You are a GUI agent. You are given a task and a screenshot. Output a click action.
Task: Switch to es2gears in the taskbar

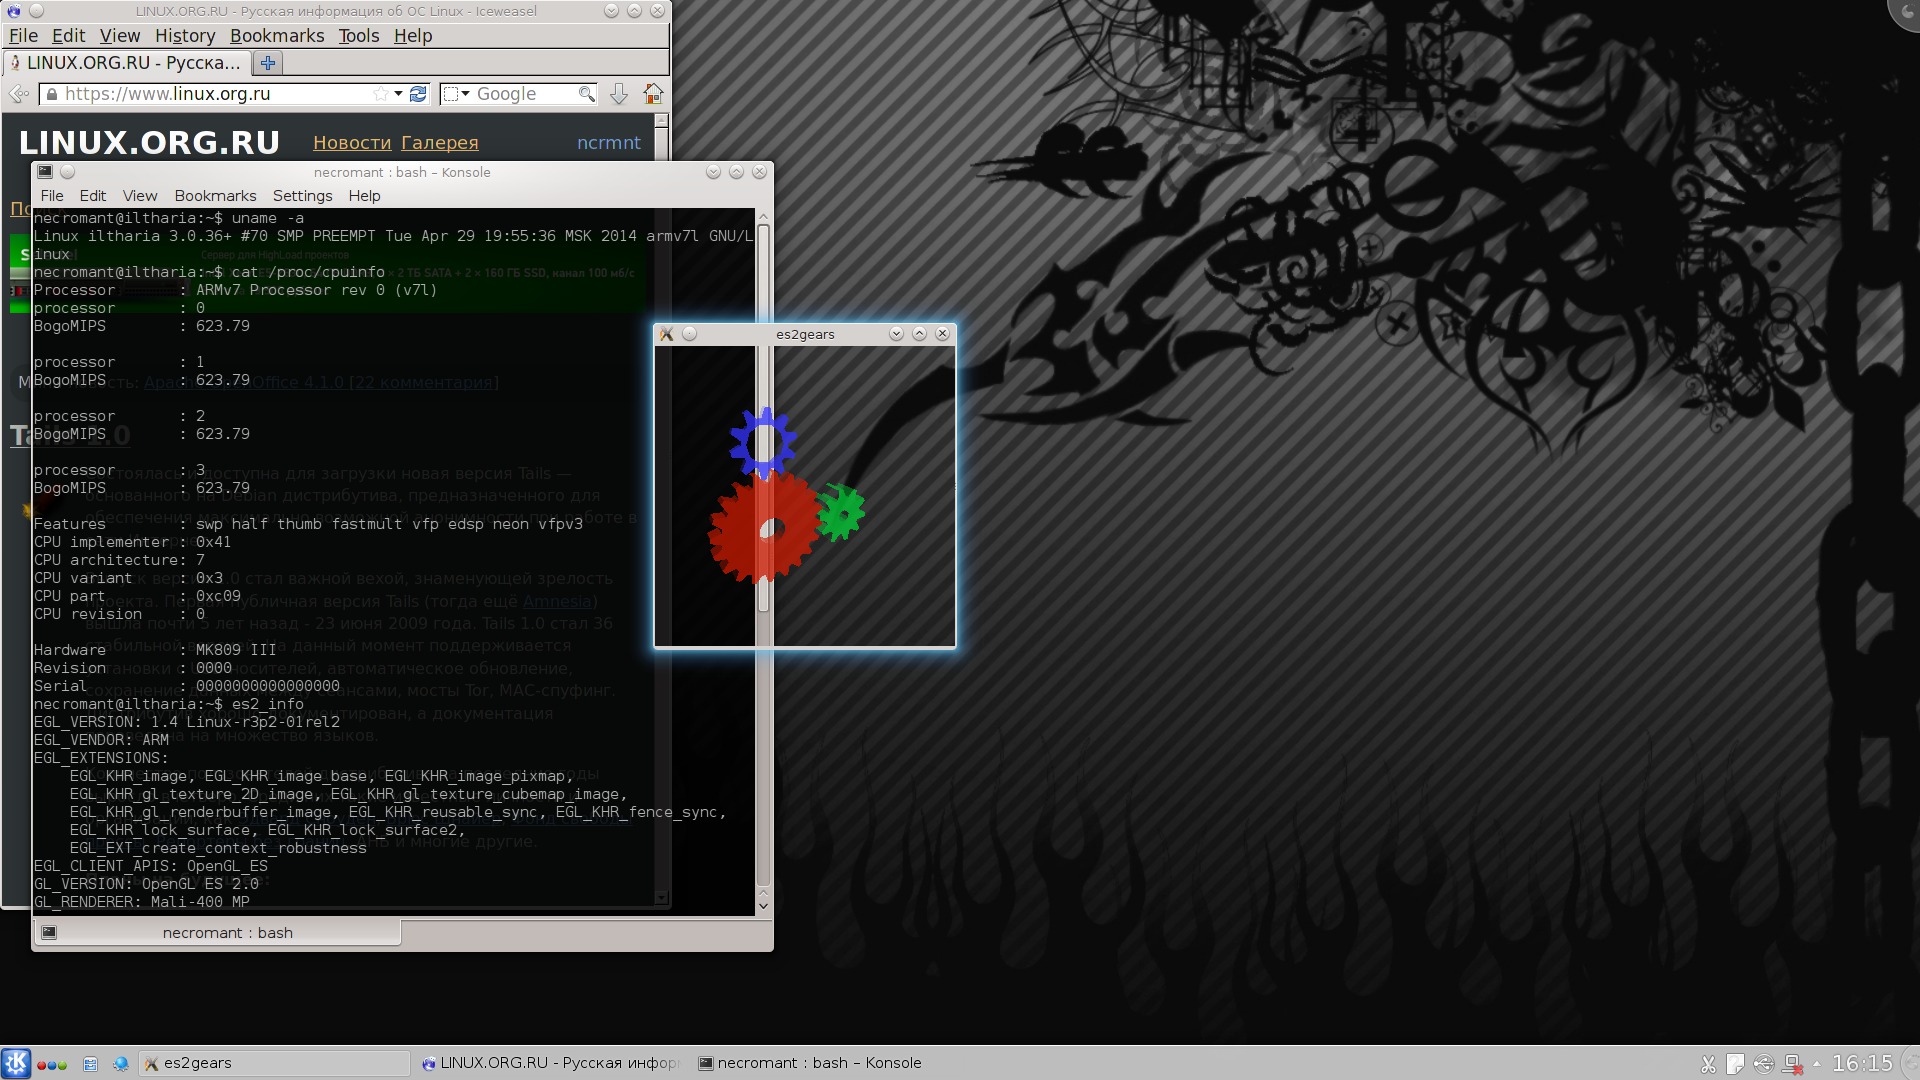tap(274, 1063)
